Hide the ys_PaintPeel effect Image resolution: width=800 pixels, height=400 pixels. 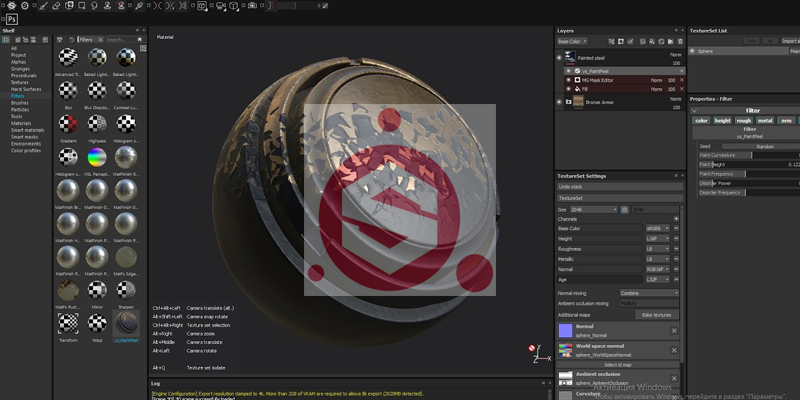(568, 71)
